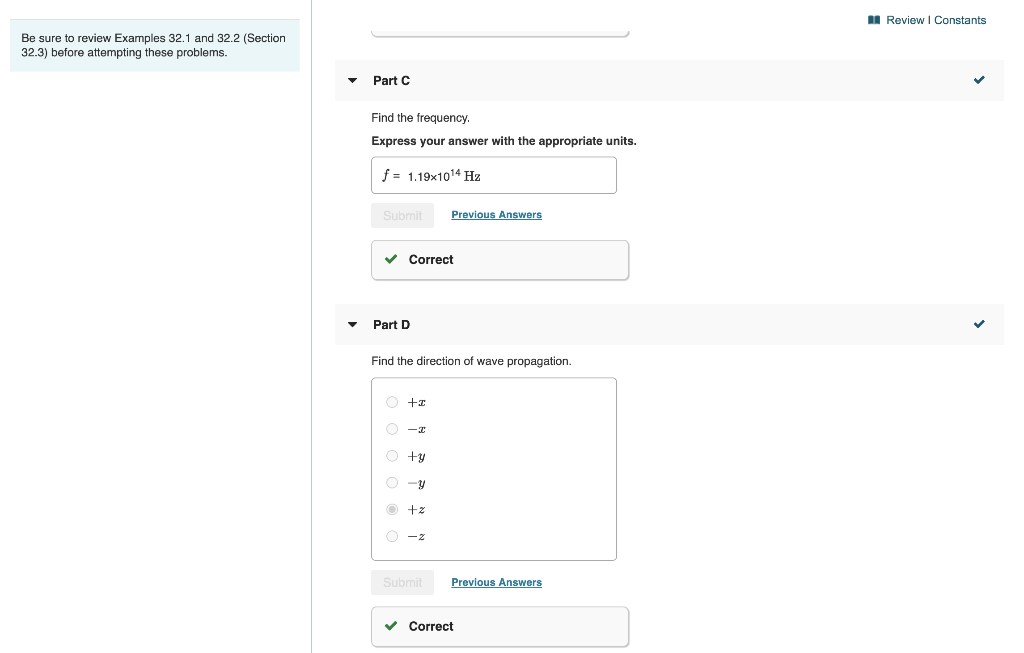The width and height of the screenshot is (1024, 653).
Task: Choose the -z propagation direction
Action: (x=392, y=536)
